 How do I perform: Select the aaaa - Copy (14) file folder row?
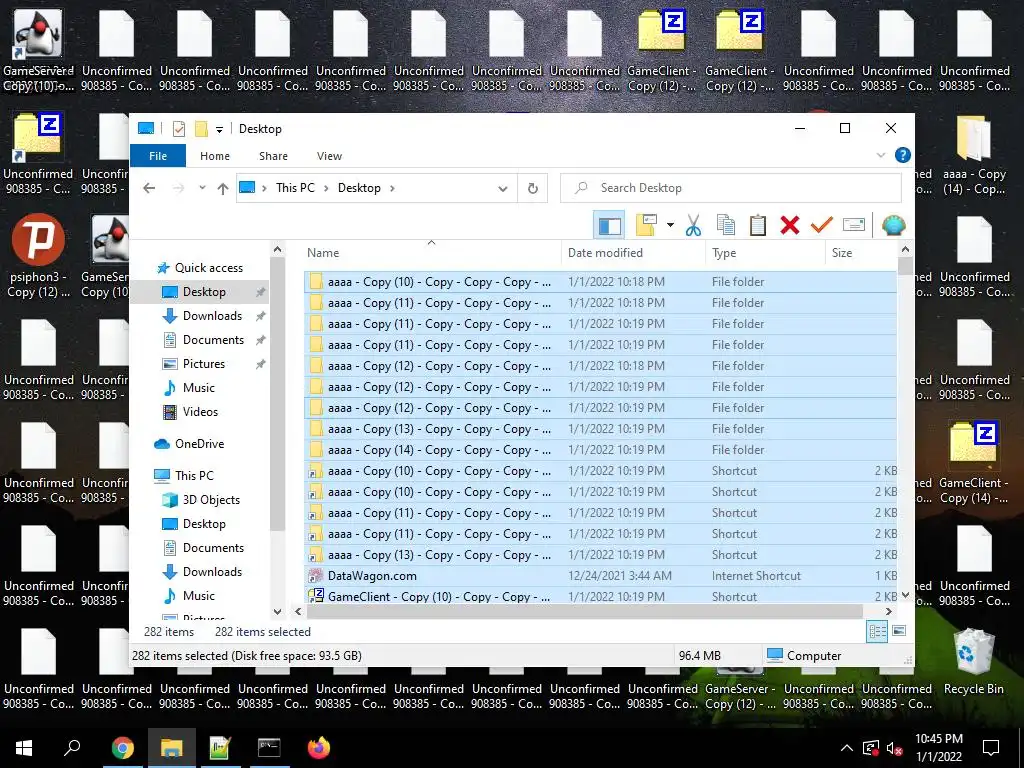coord(600,450)
